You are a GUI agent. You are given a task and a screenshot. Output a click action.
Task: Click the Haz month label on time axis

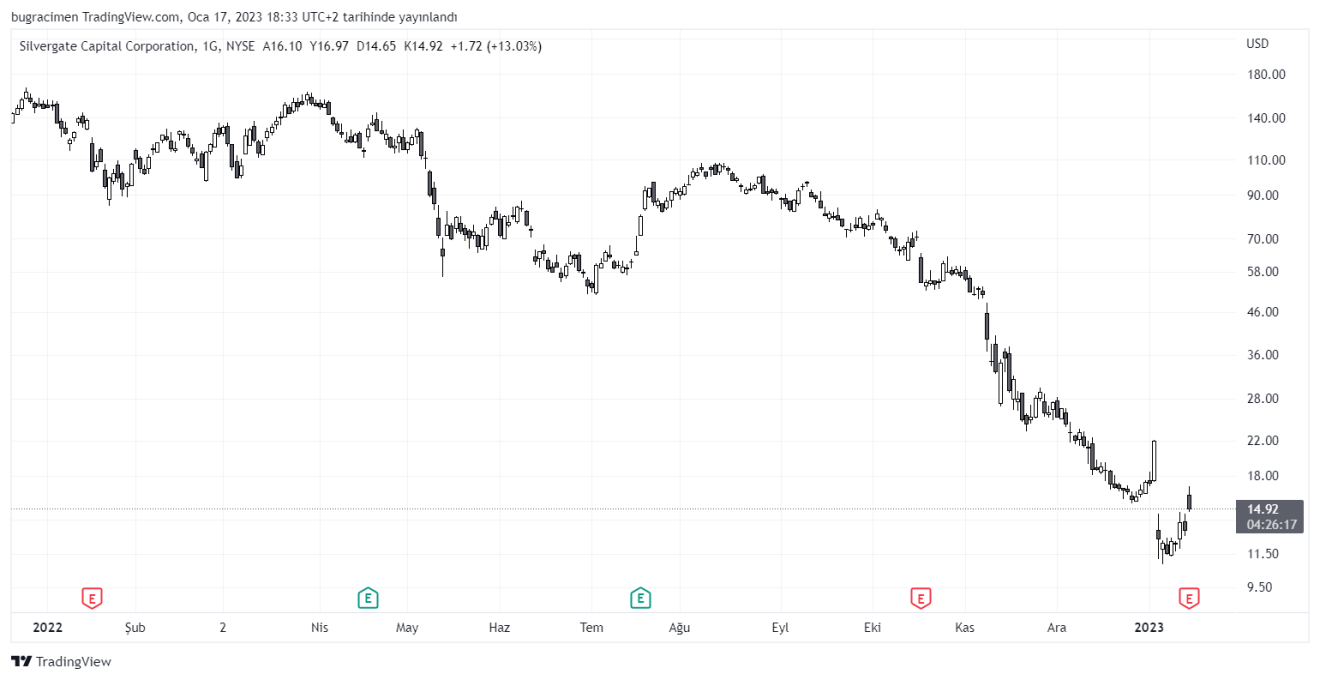click(x=499, y=628)
